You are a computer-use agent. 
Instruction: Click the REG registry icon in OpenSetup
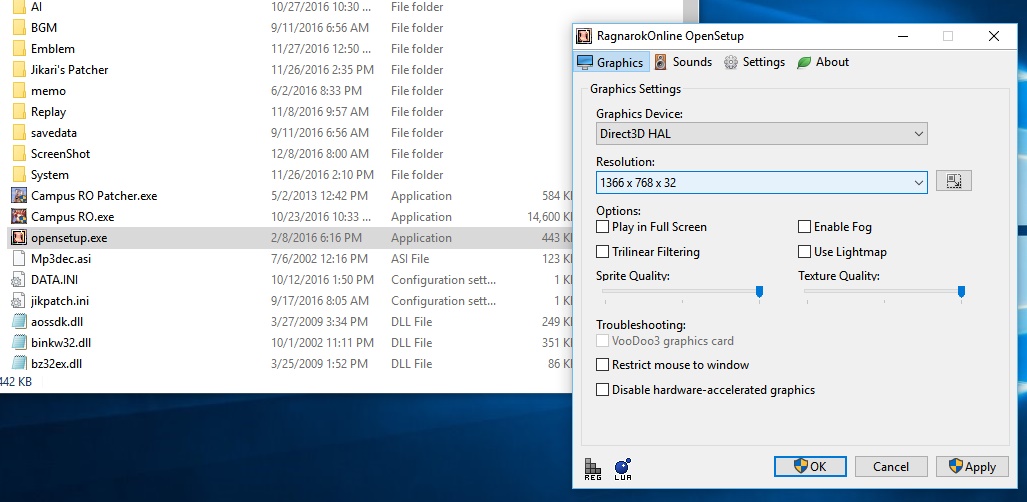click(592, 469)
